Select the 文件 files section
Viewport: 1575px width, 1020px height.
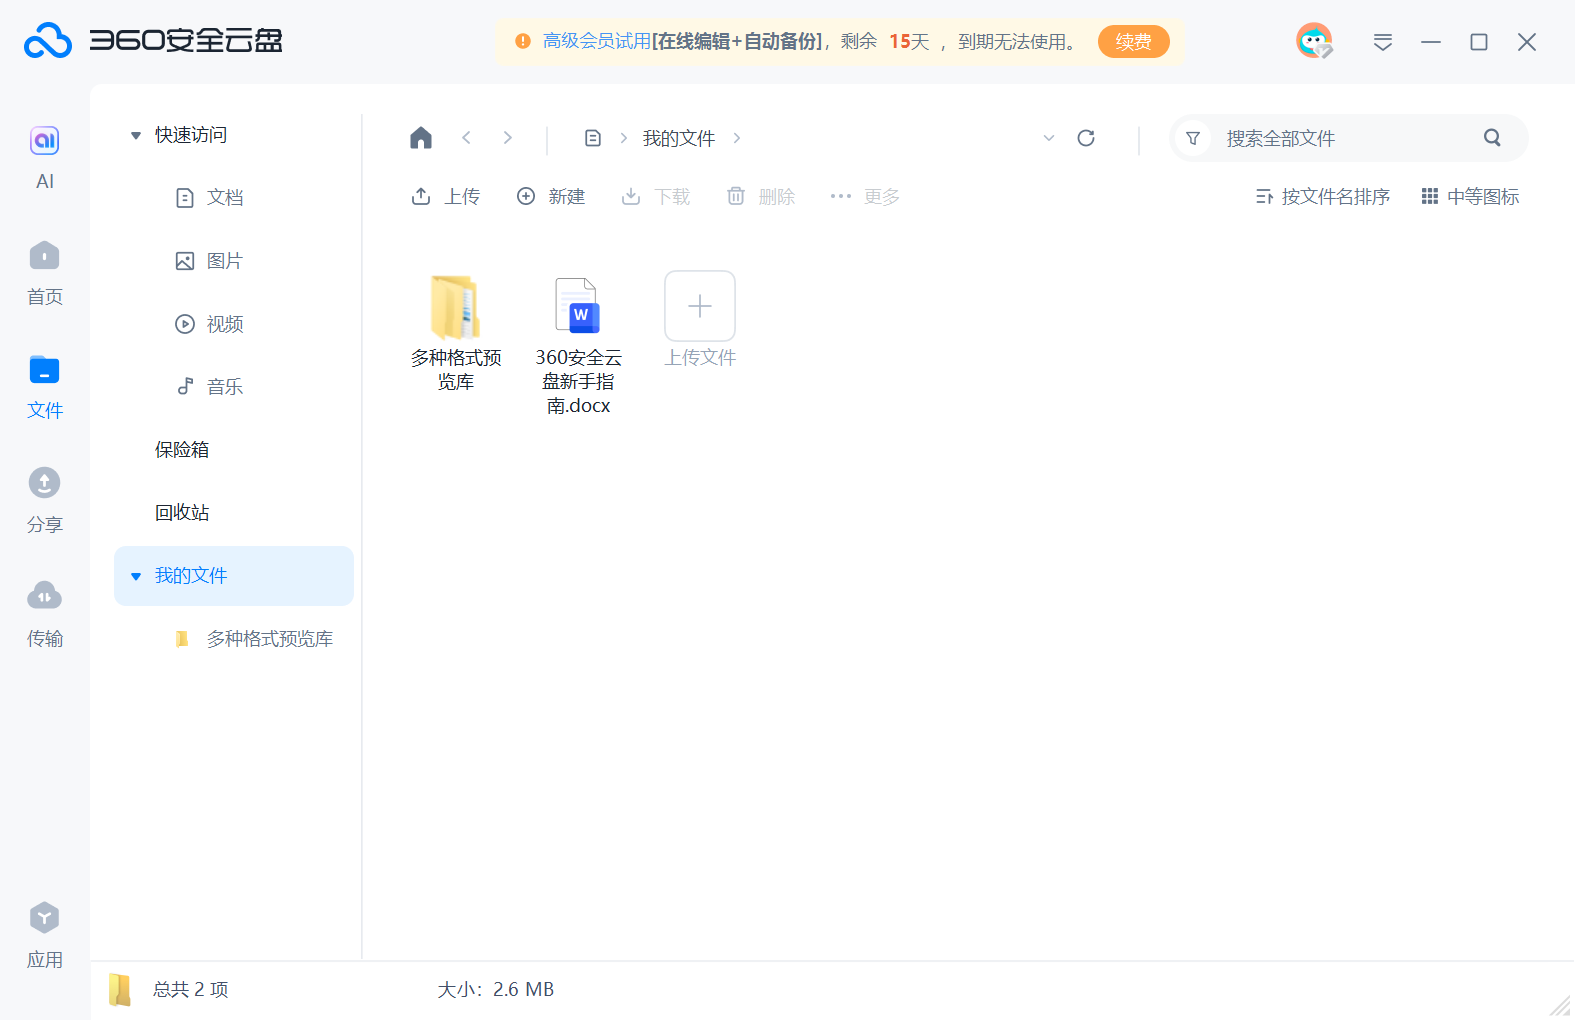(x=45, y=387)
